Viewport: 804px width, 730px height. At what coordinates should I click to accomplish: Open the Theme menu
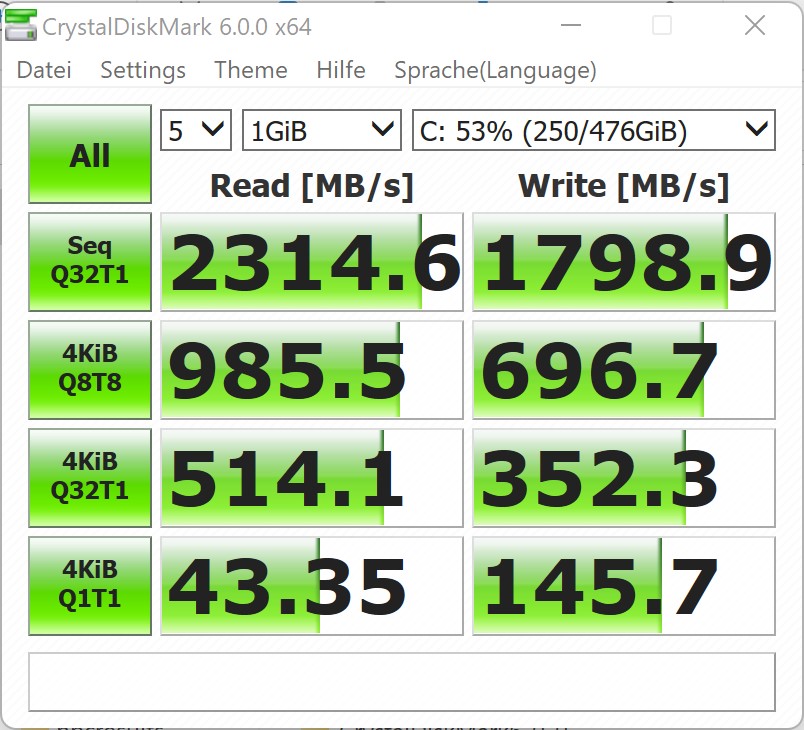click(251, 70)
